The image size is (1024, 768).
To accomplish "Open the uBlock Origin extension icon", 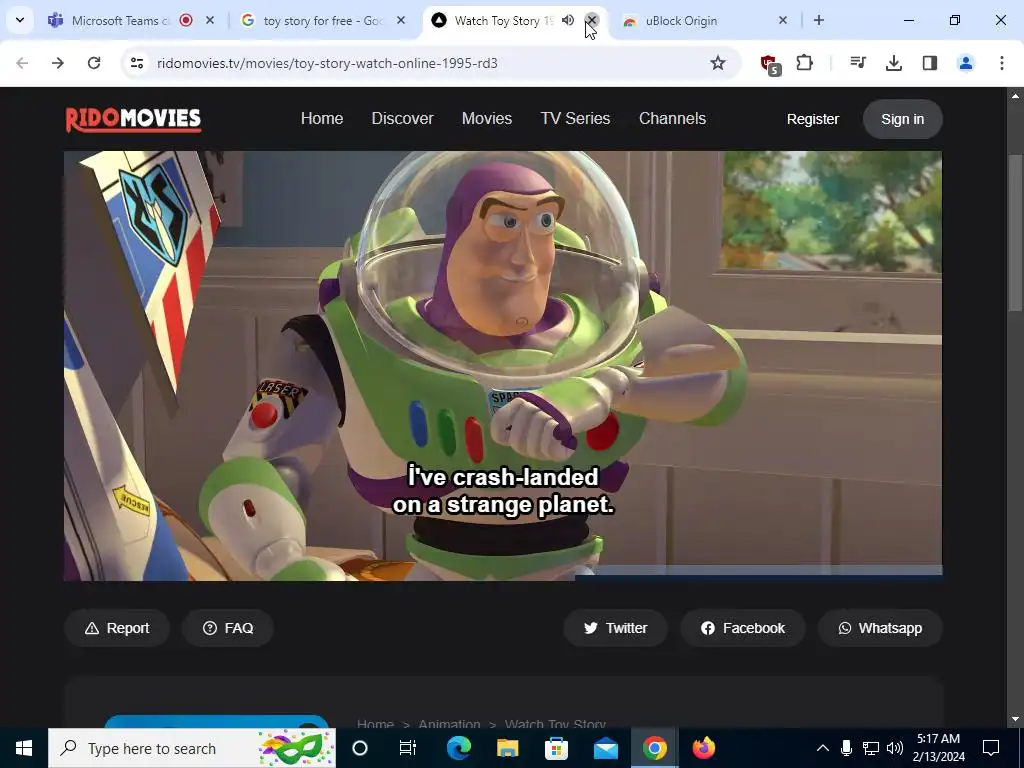I will click(x=770, y=63).
